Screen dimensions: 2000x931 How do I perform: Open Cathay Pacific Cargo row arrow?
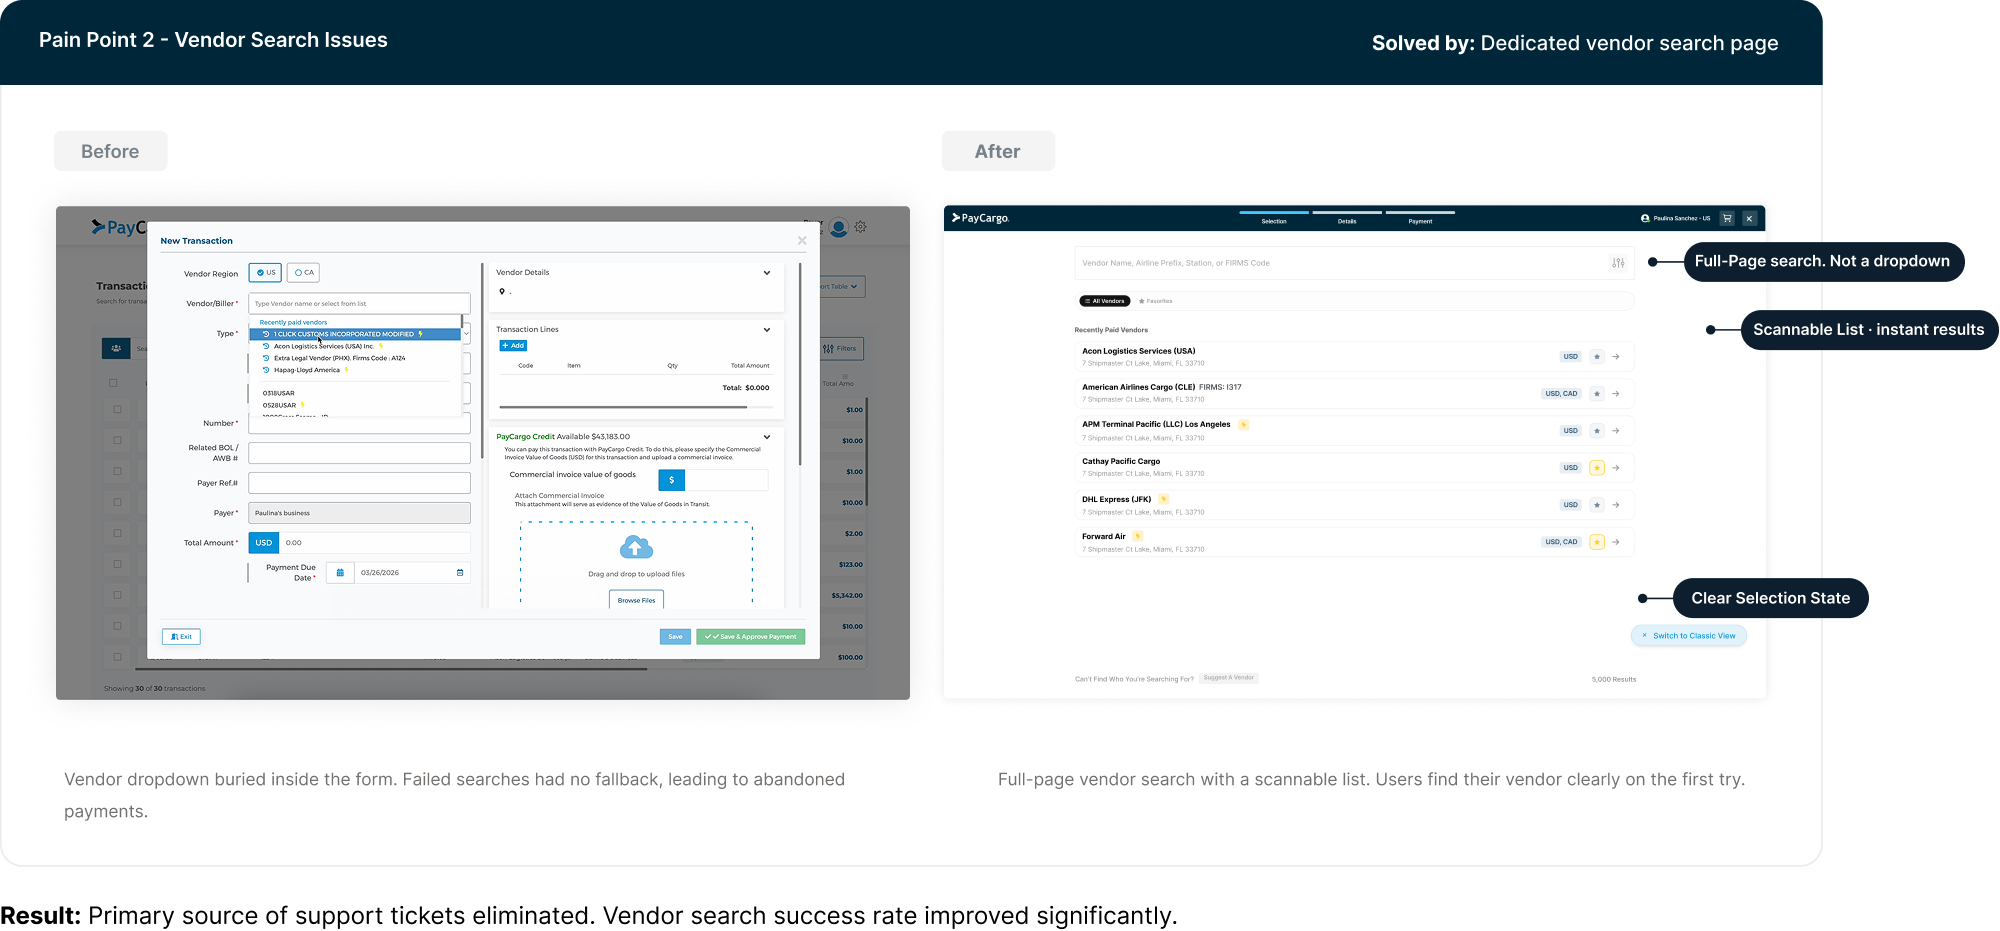pyautogui.click(x=1616, y=468)
